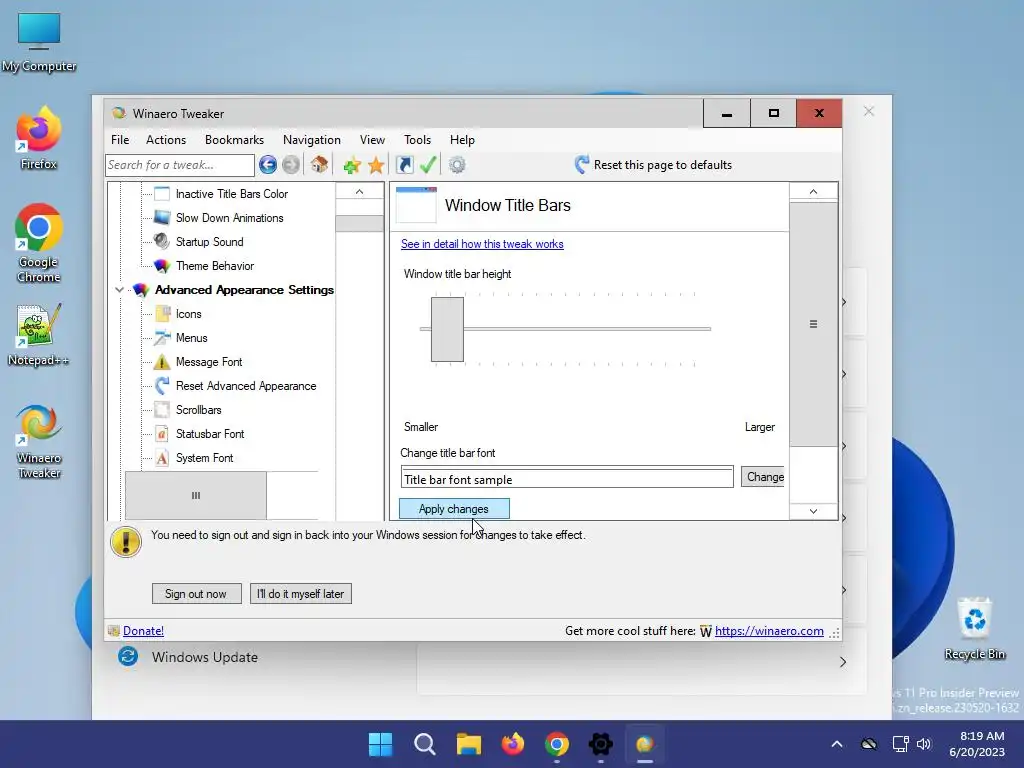Click the Inactive Title Bars Color icon
This screenshot has height=768, width=1024.
162,193
